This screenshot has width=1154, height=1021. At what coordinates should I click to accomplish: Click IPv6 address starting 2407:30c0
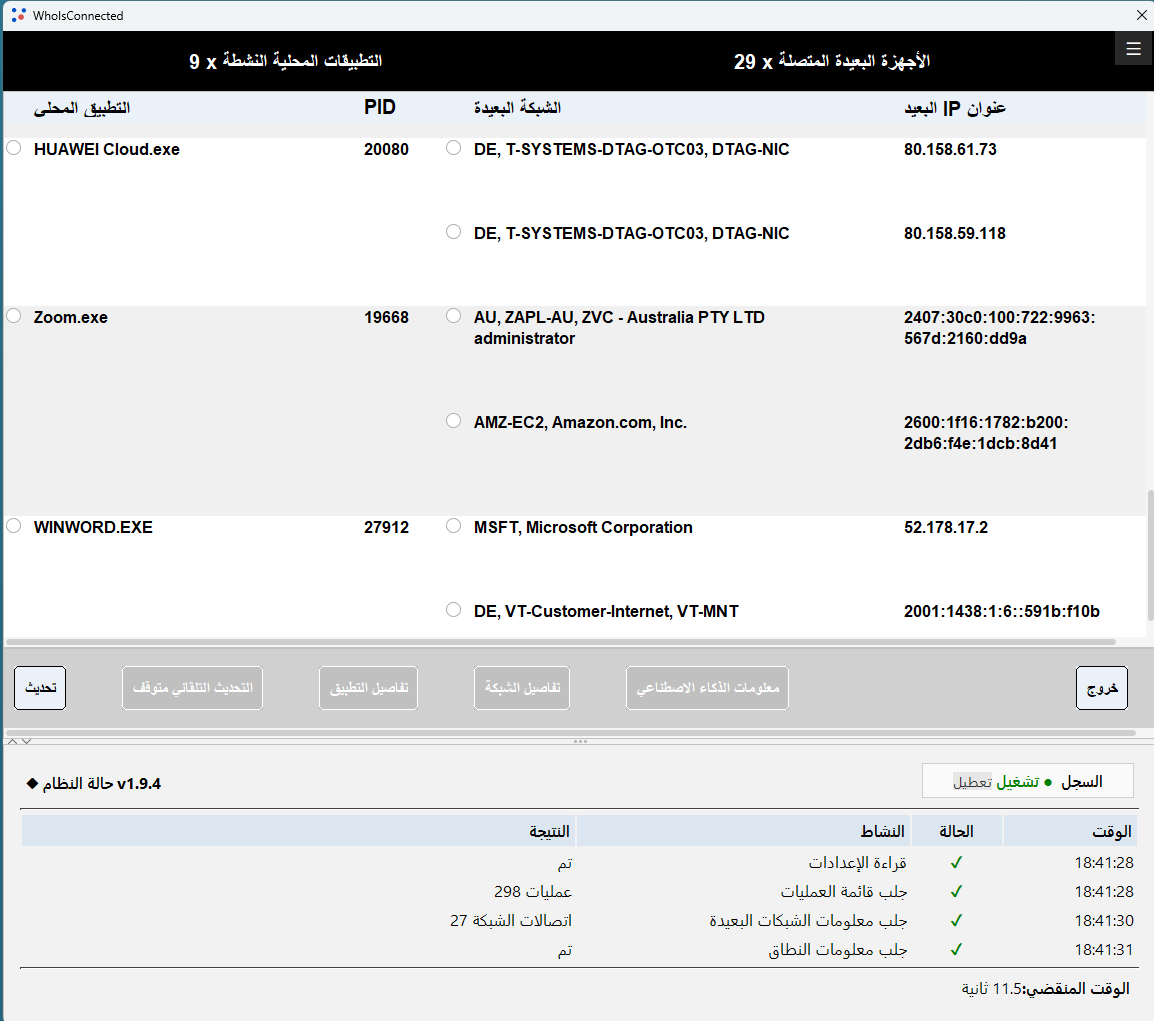999,328
